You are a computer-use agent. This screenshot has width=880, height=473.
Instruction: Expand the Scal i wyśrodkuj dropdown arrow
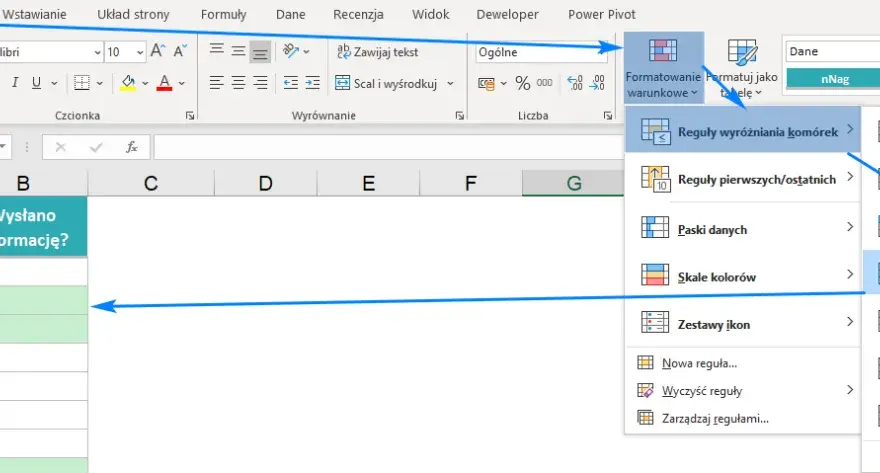click(x=450, y=84)
